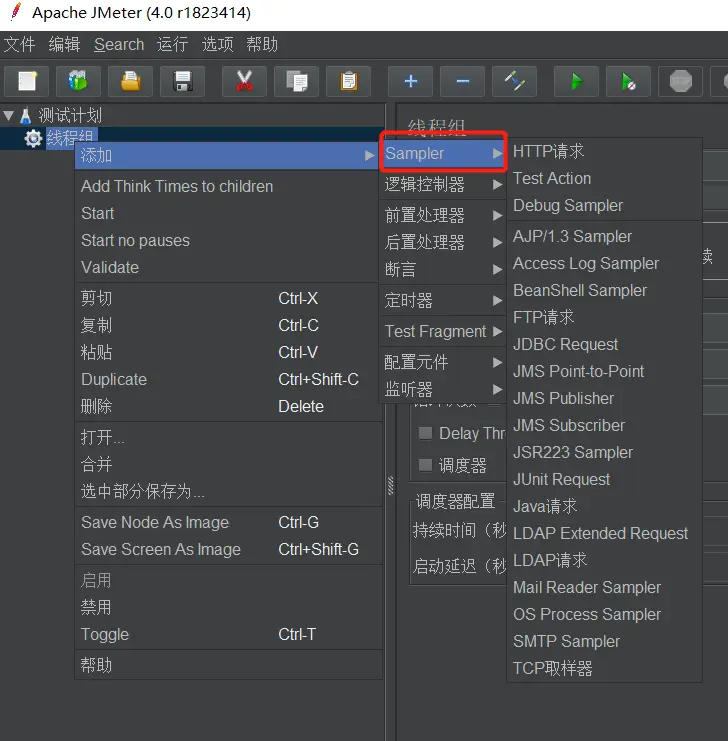This screenshot has width=728, height=741.
Task: Click the test plan flask icon
Action: (26, 115)
